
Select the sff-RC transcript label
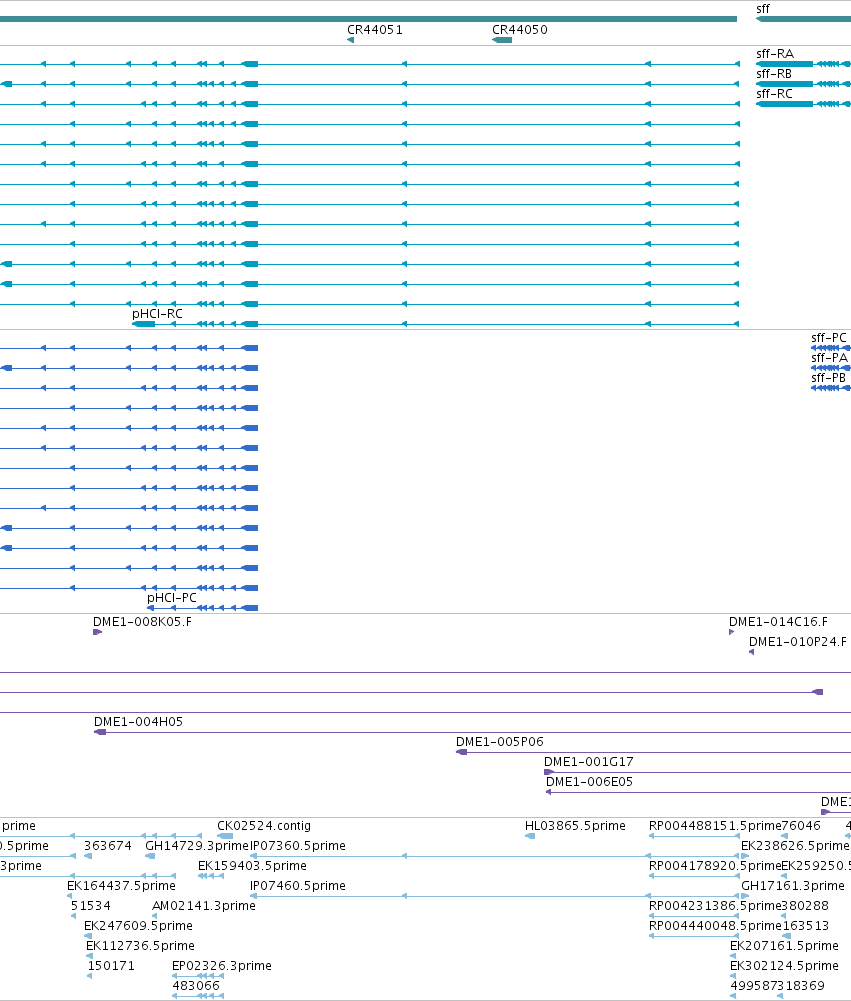click(774, 94)
